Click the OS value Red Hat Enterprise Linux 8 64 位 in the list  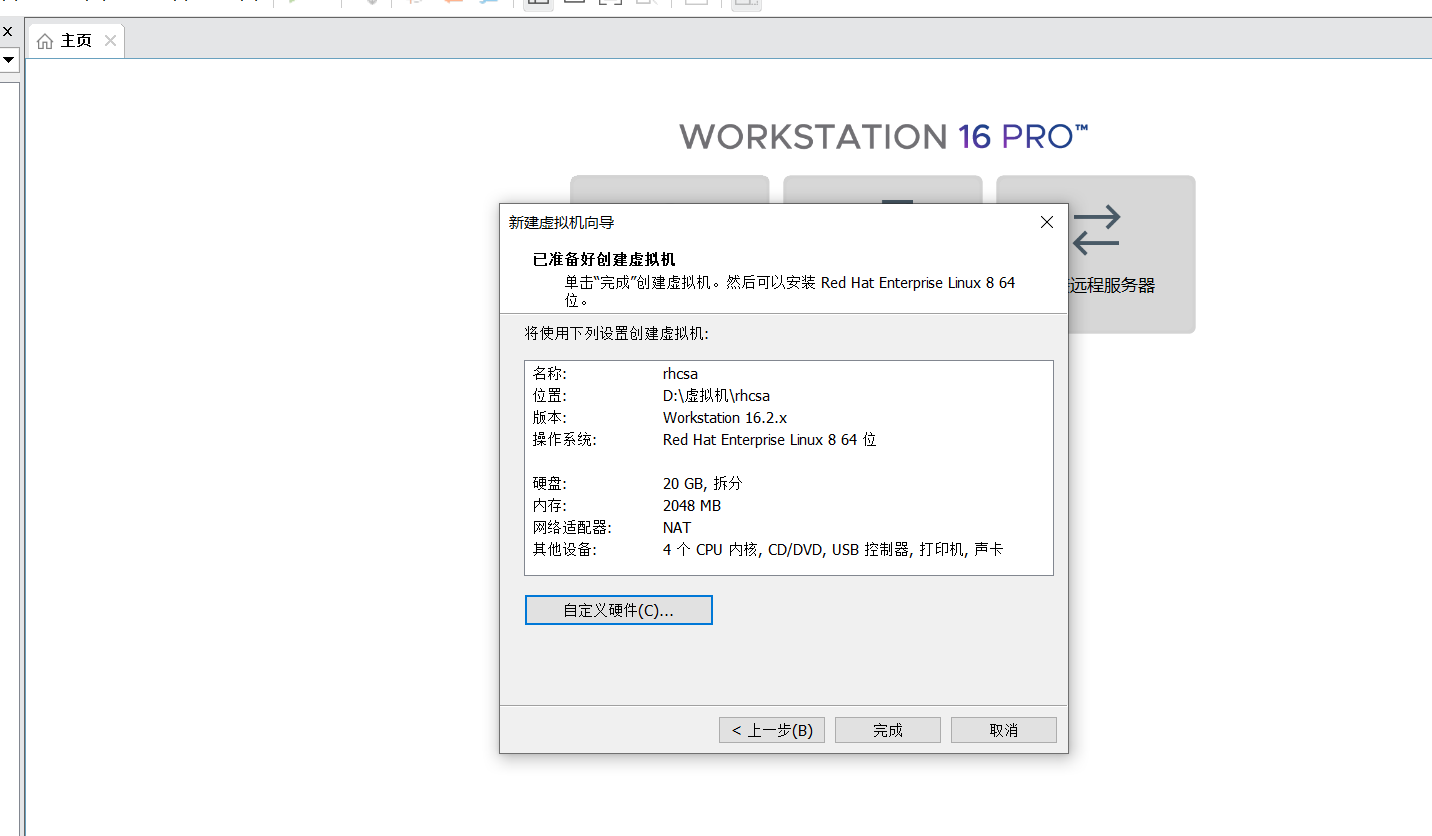769,440
